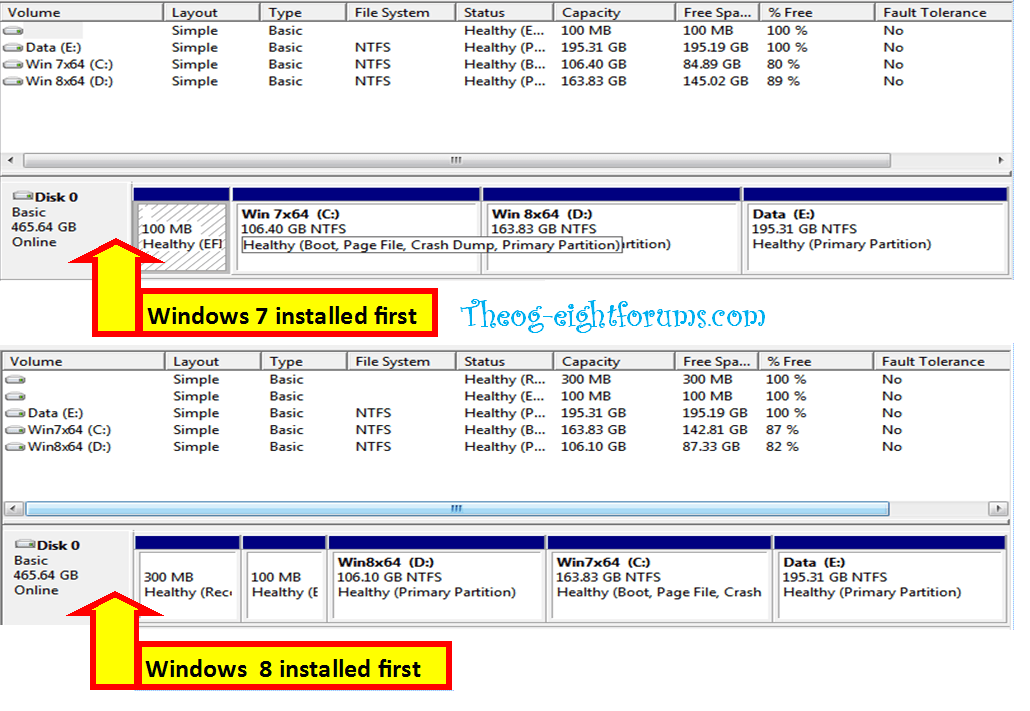Click the volume name 'Win 8x64 (D:)'
This screenshot has width=1030, height=711.
[x=69, y=81]
